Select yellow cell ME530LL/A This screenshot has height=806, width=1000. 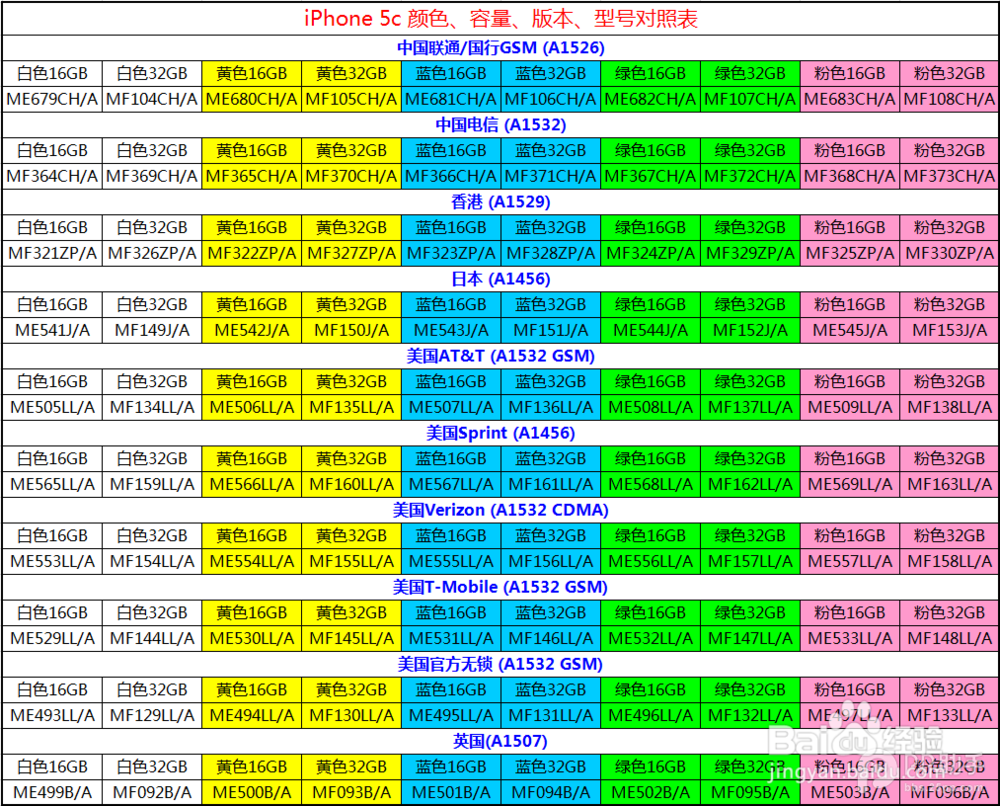(251, 639)
